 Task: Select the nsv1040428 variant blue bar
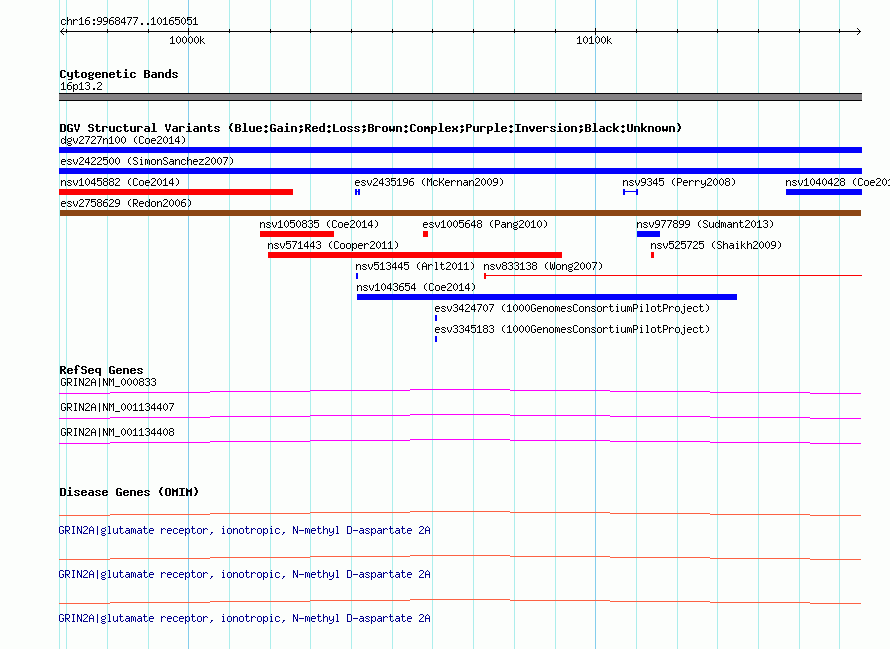pyautogui.click(x=824, y=192)
